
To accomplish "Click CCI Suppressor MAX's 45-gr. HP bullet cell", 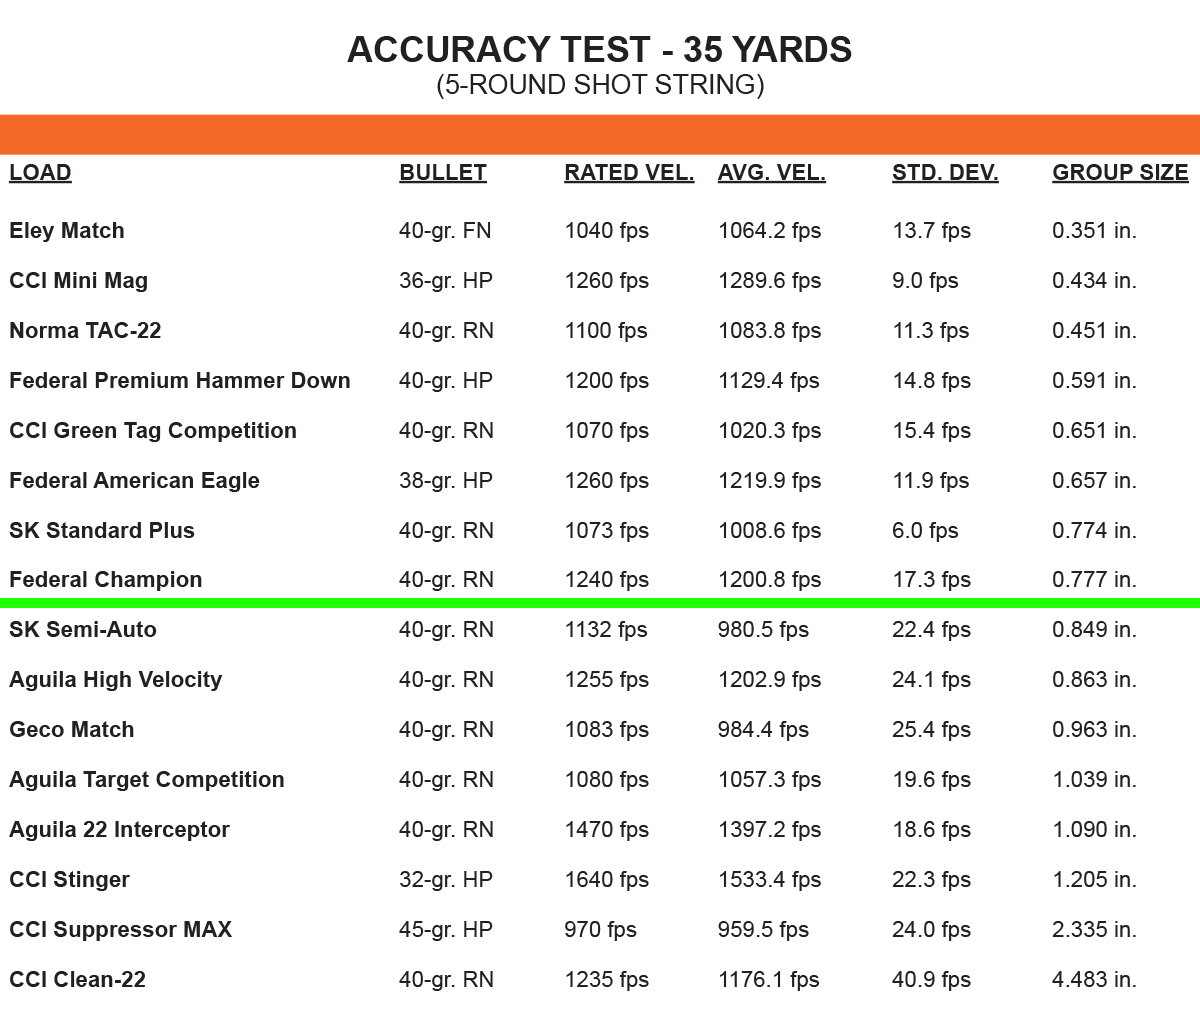I will click(446, 930).
